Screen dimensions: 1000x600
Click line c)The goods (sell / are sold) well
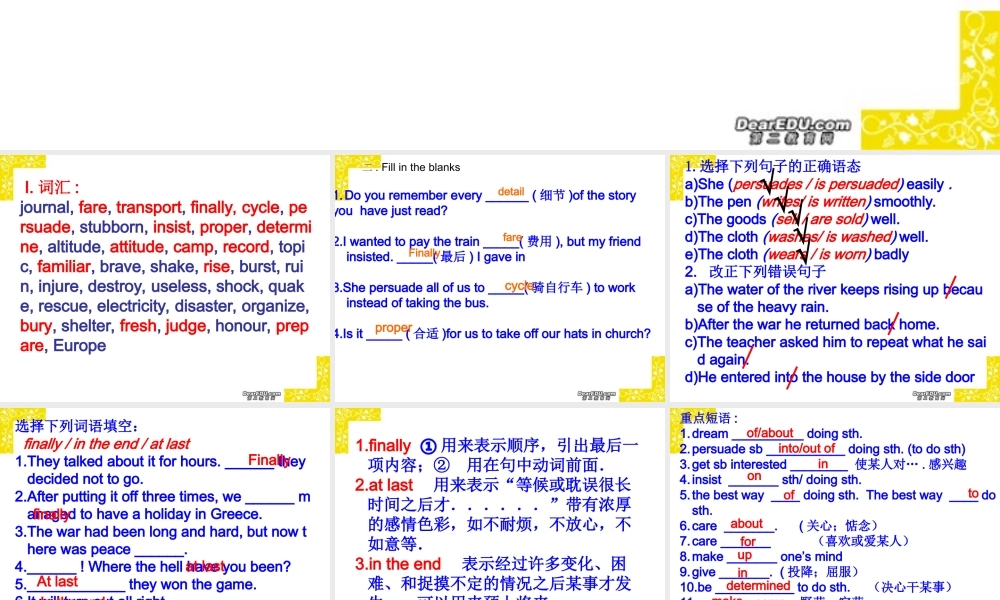point(792,219)
